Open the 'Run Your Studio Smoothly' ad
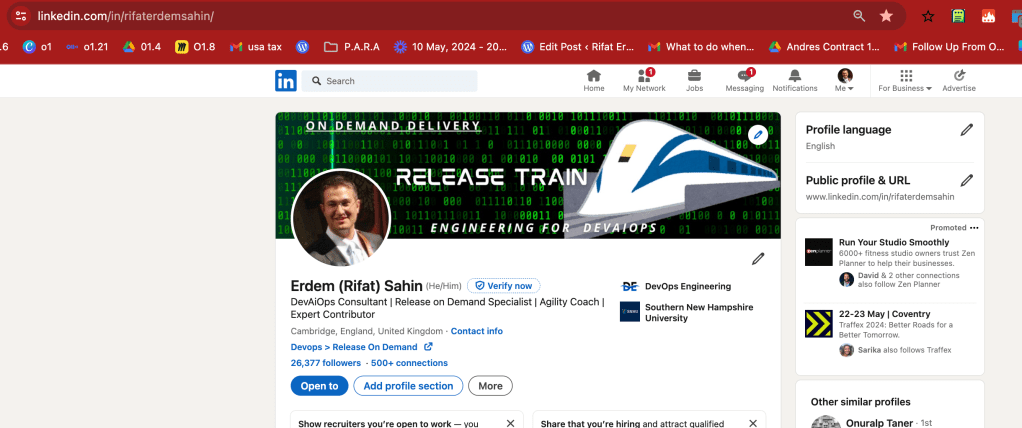The height and width of the screenshot is (428, 1022). point(894,242)
